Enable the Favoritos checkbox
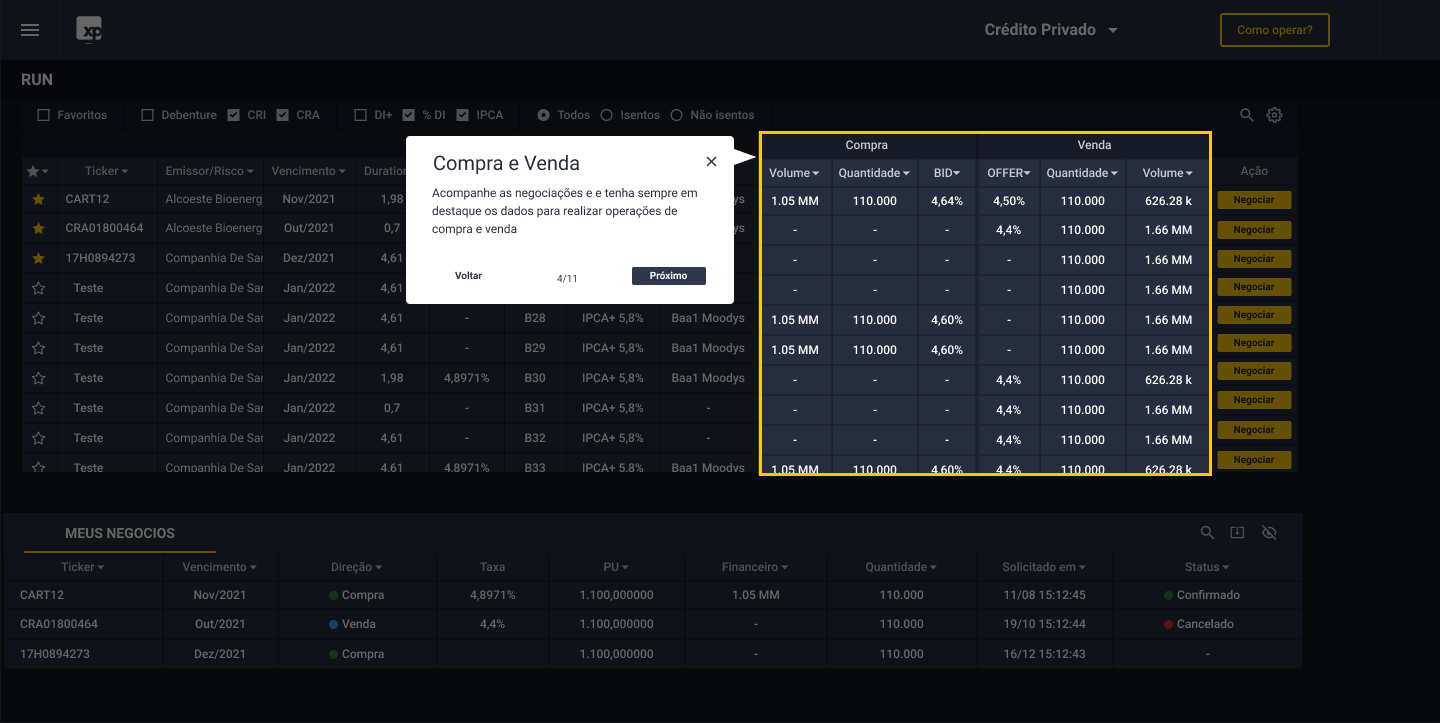The width and height of the screenshot is (1440, 723). click(43, 115)
